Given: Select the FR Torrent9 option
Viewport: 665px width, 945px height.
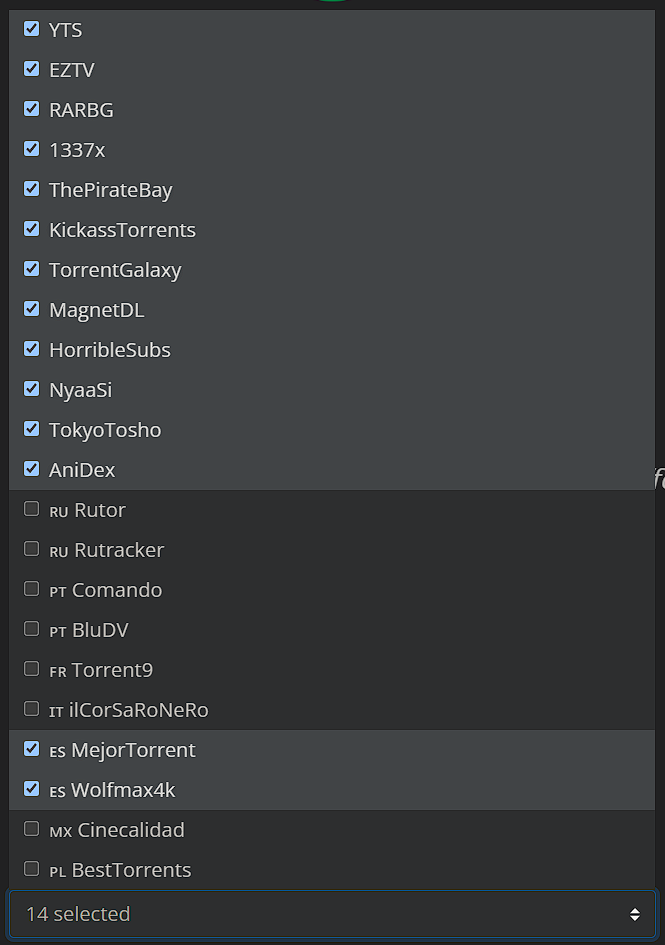Looking at the screenshot, I should pyautogui.click(x=31, y=669).
